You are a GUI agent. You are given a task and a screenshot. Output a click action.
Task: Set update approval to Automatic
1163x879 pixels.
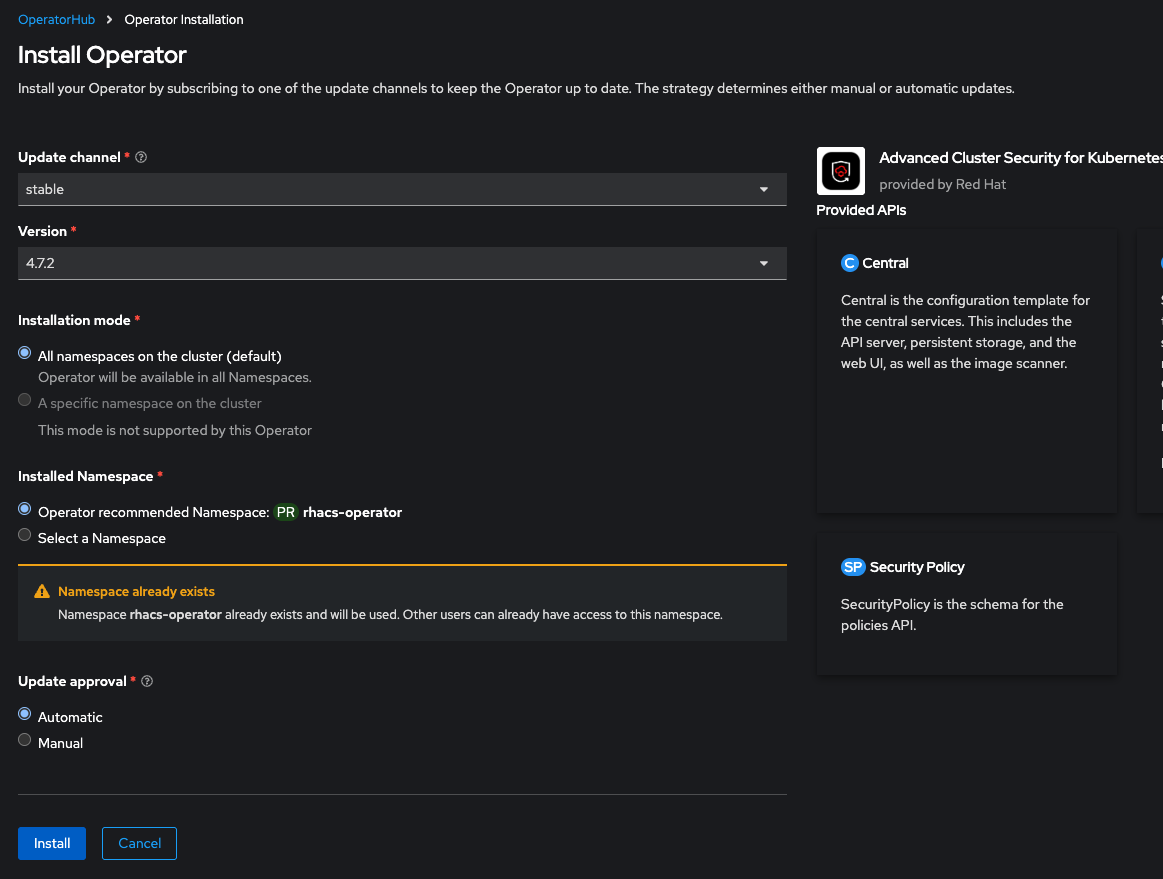(24, 714)
